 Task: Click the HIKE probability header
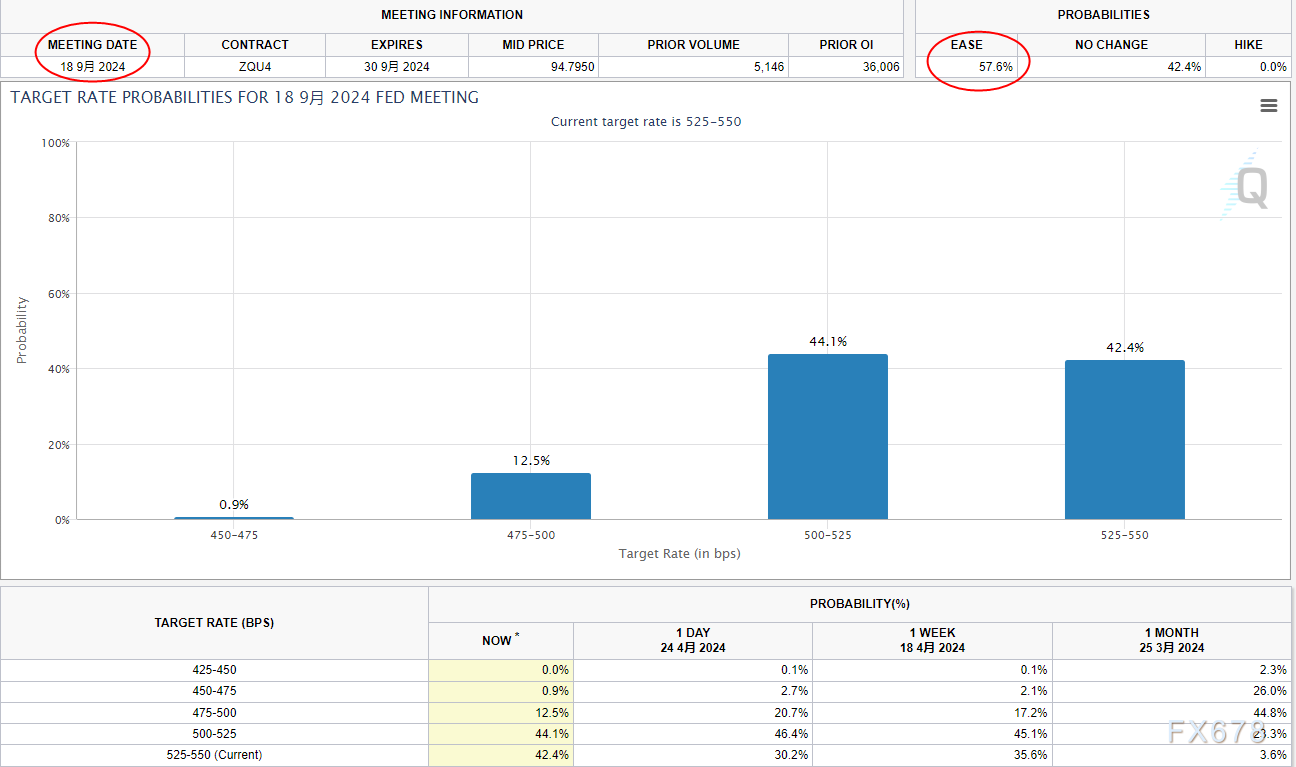point(1248,45)
